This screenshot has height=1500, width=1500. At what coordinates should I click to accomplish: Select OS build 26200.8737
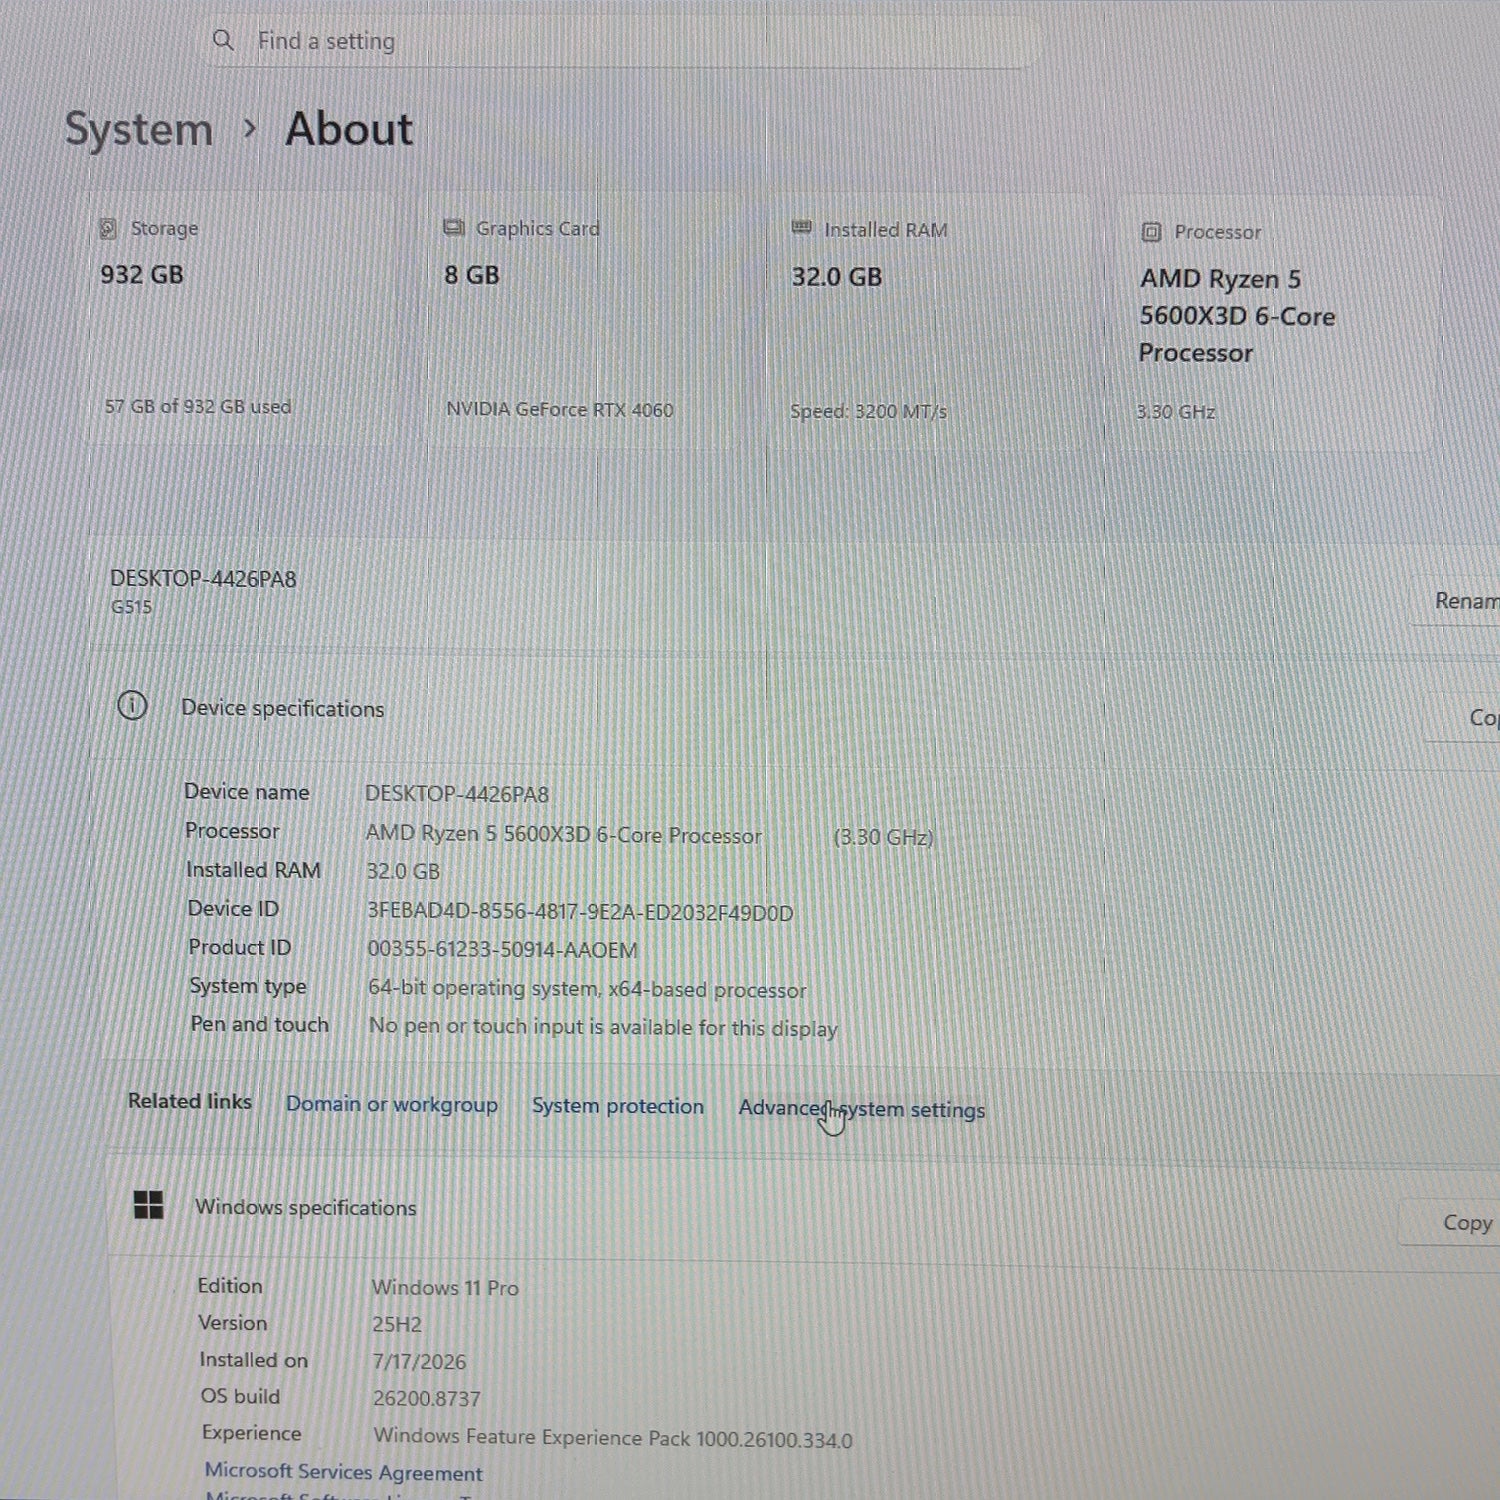(x=427, y=1399)
